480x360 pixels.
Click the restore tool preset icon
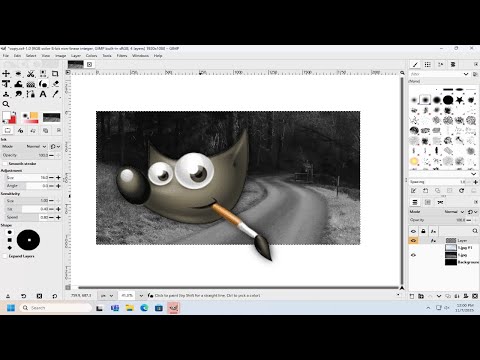tap(23, 296)
